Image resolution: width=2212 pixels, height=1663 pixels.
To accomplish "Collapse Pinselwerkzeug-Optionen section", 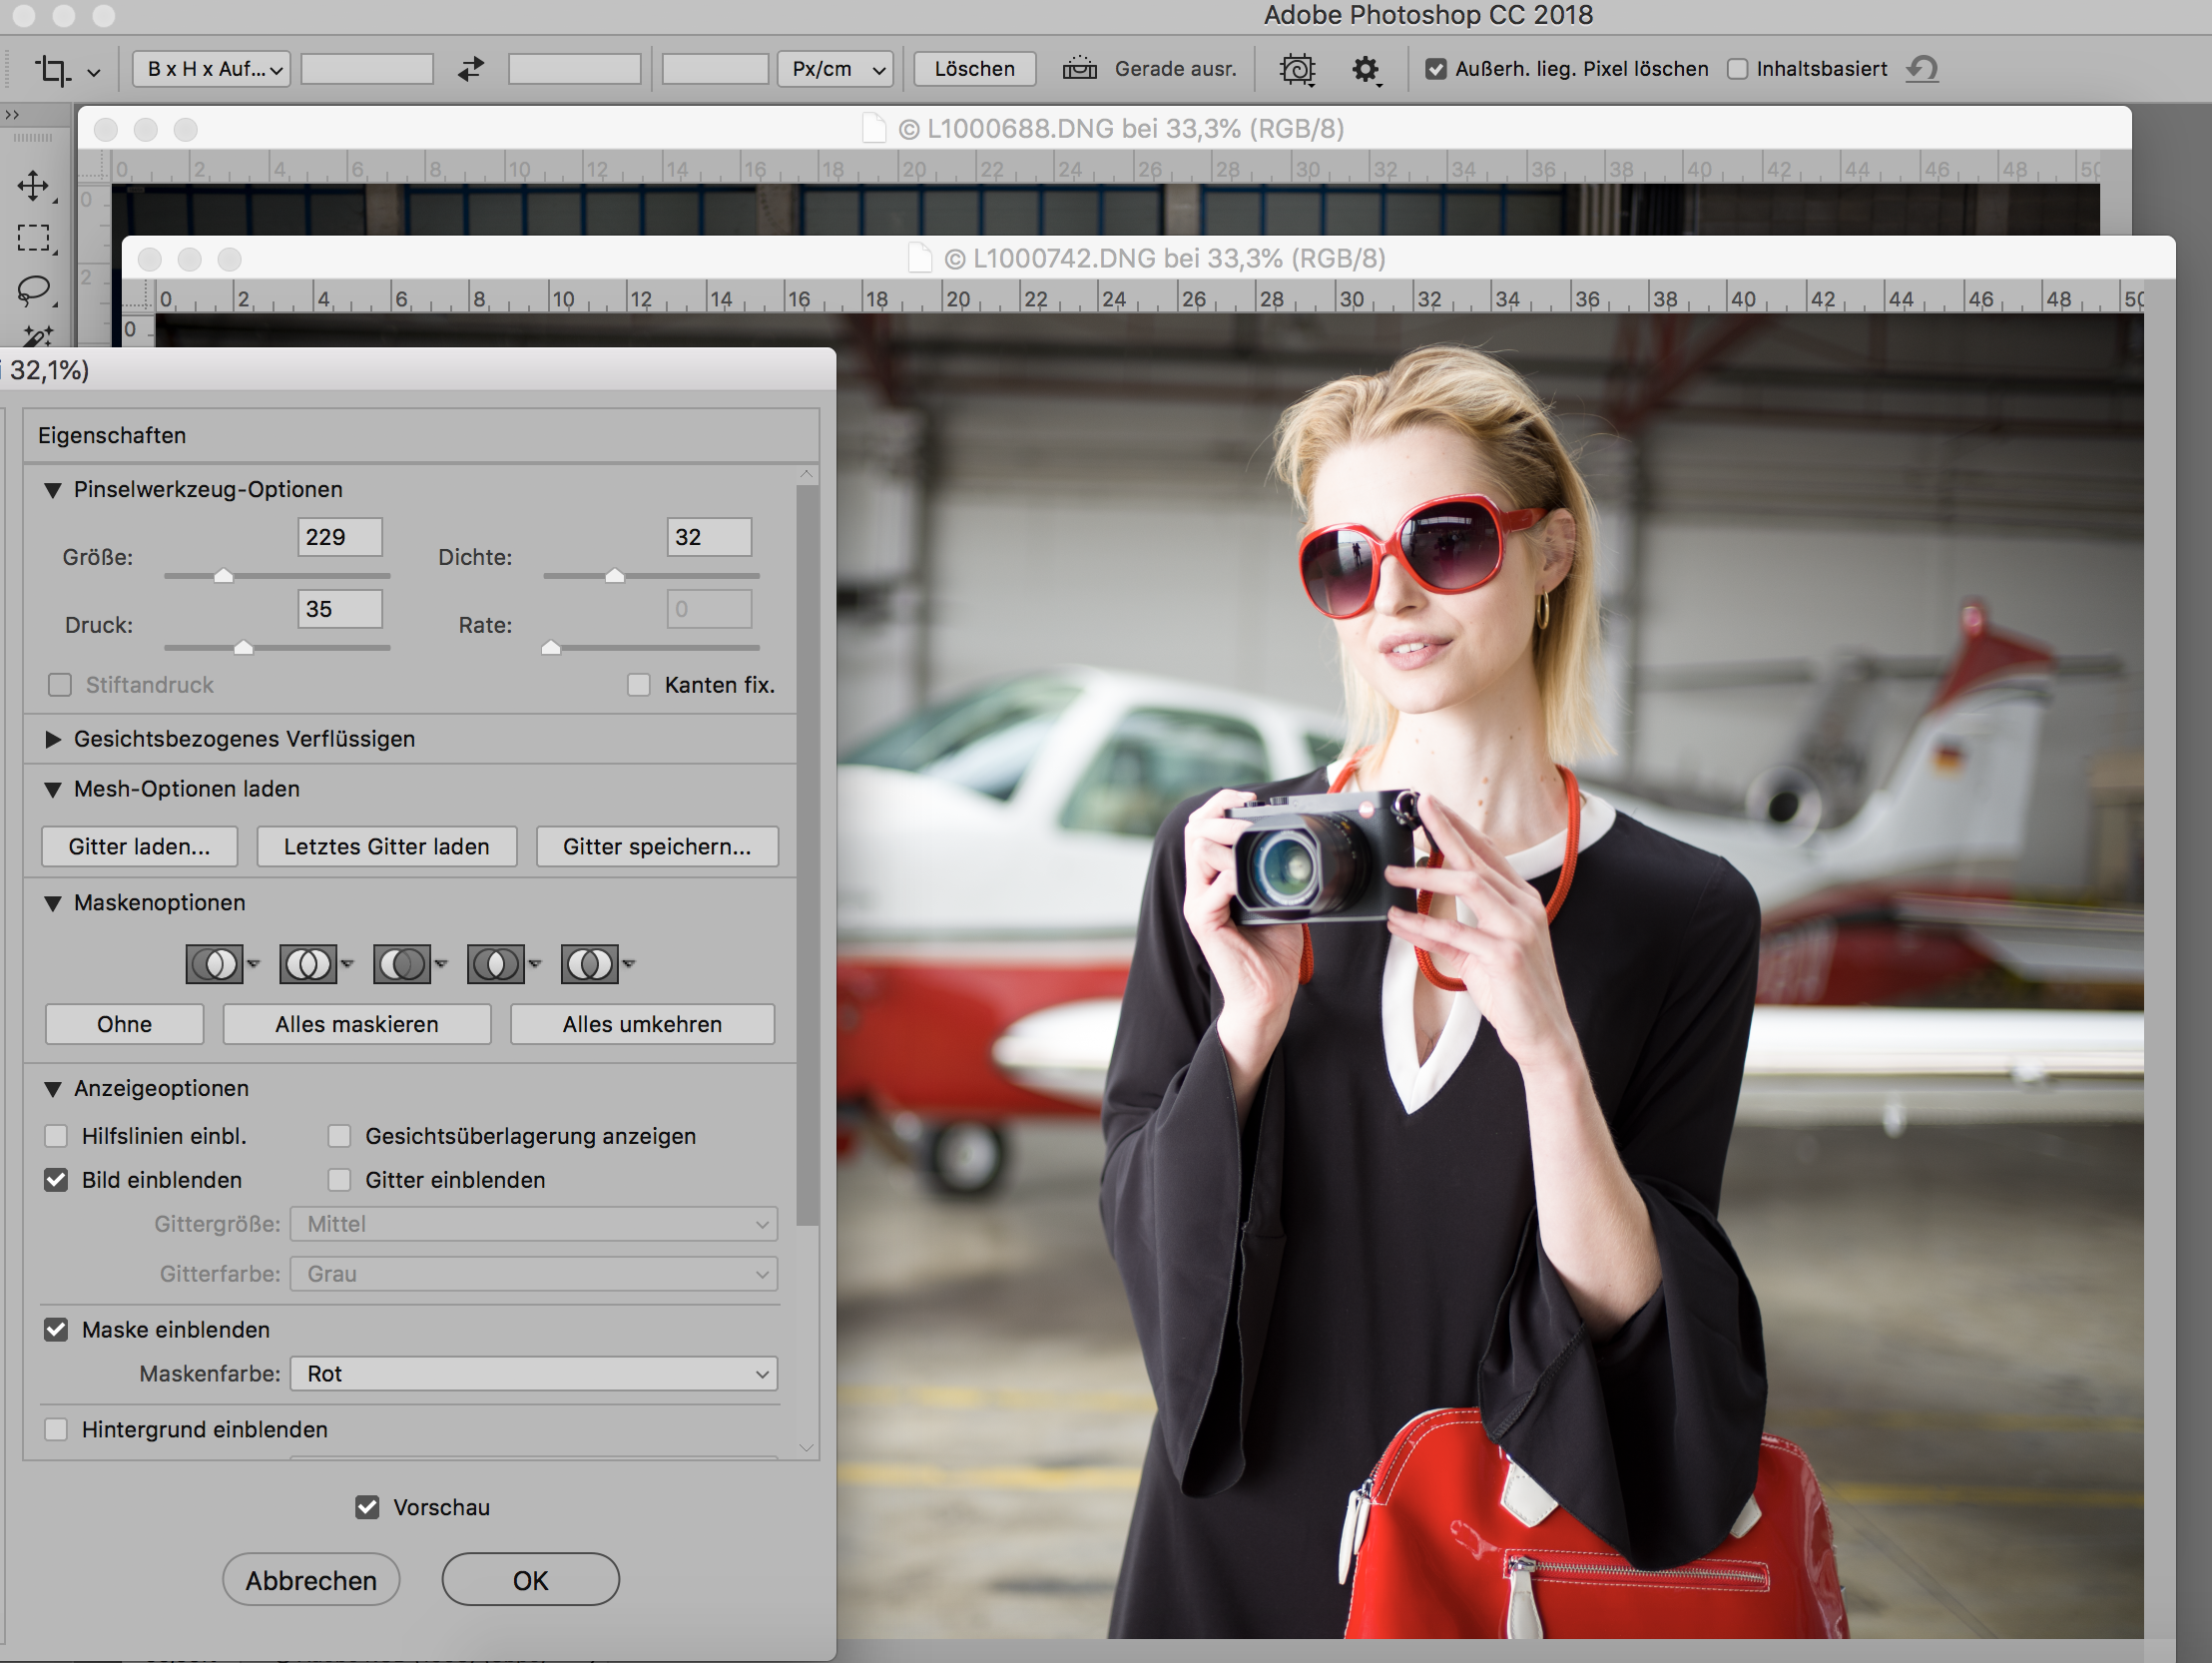I will click(53, 490).
